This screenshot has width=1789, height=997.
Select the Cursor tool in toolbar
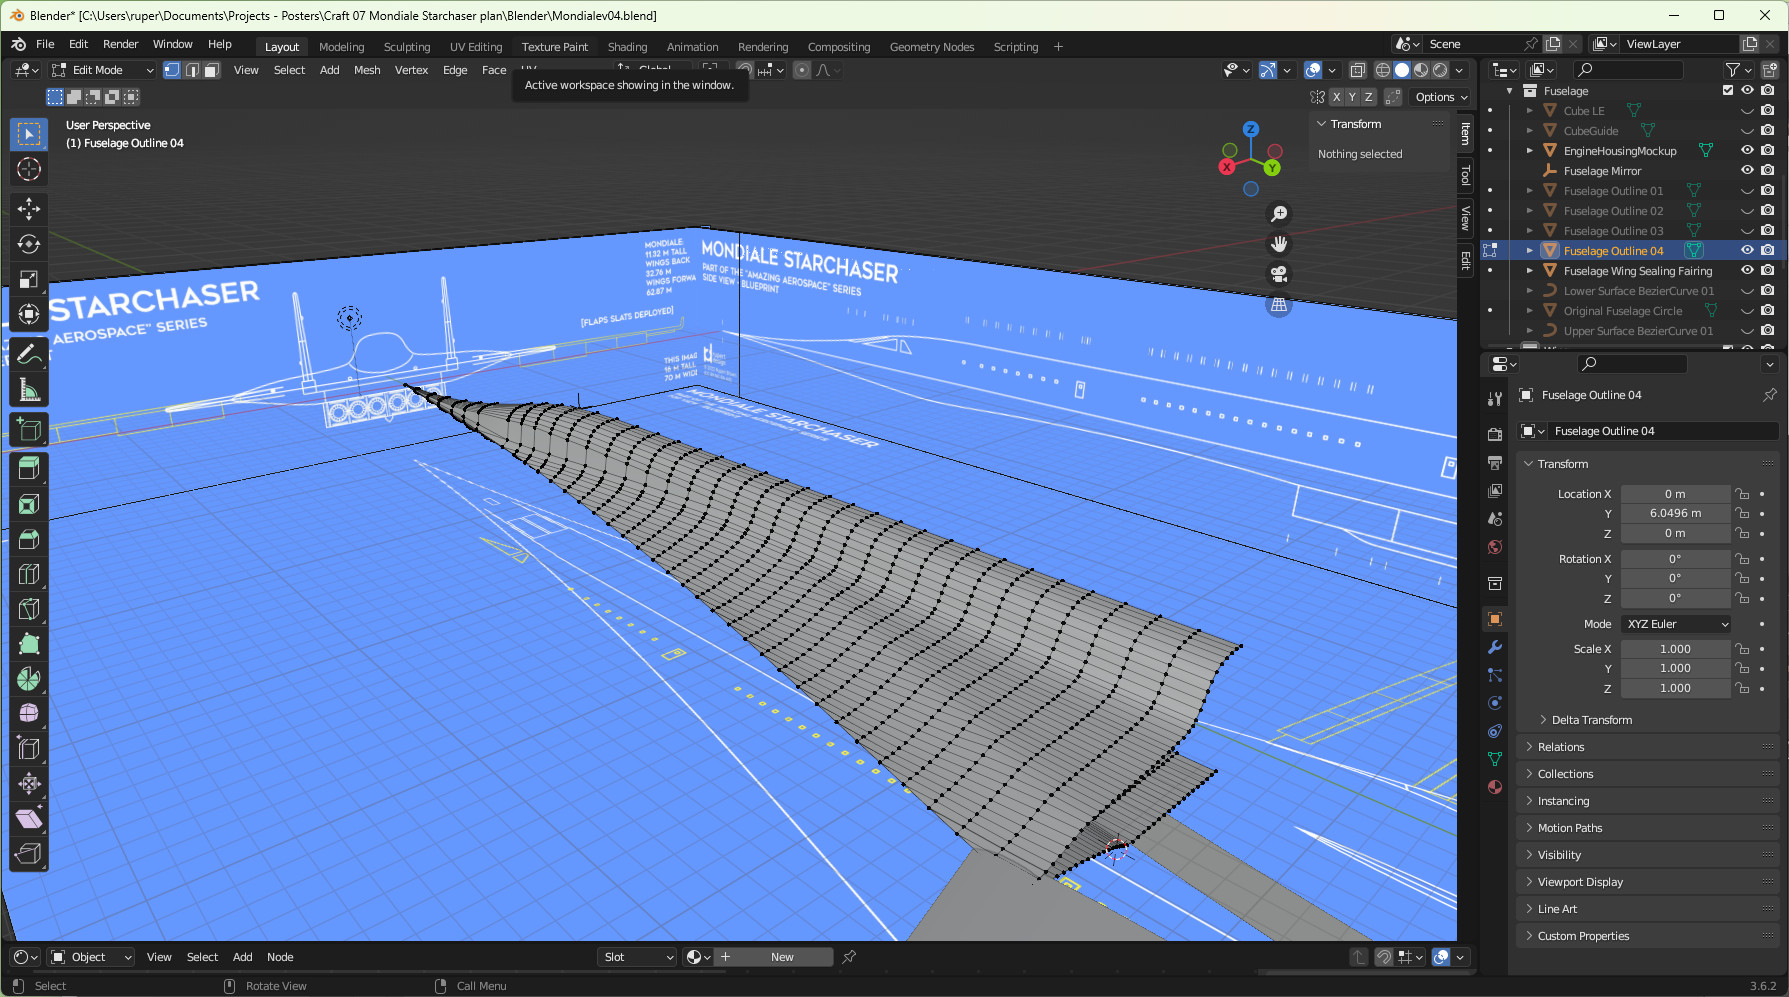[x=29, y=169]
